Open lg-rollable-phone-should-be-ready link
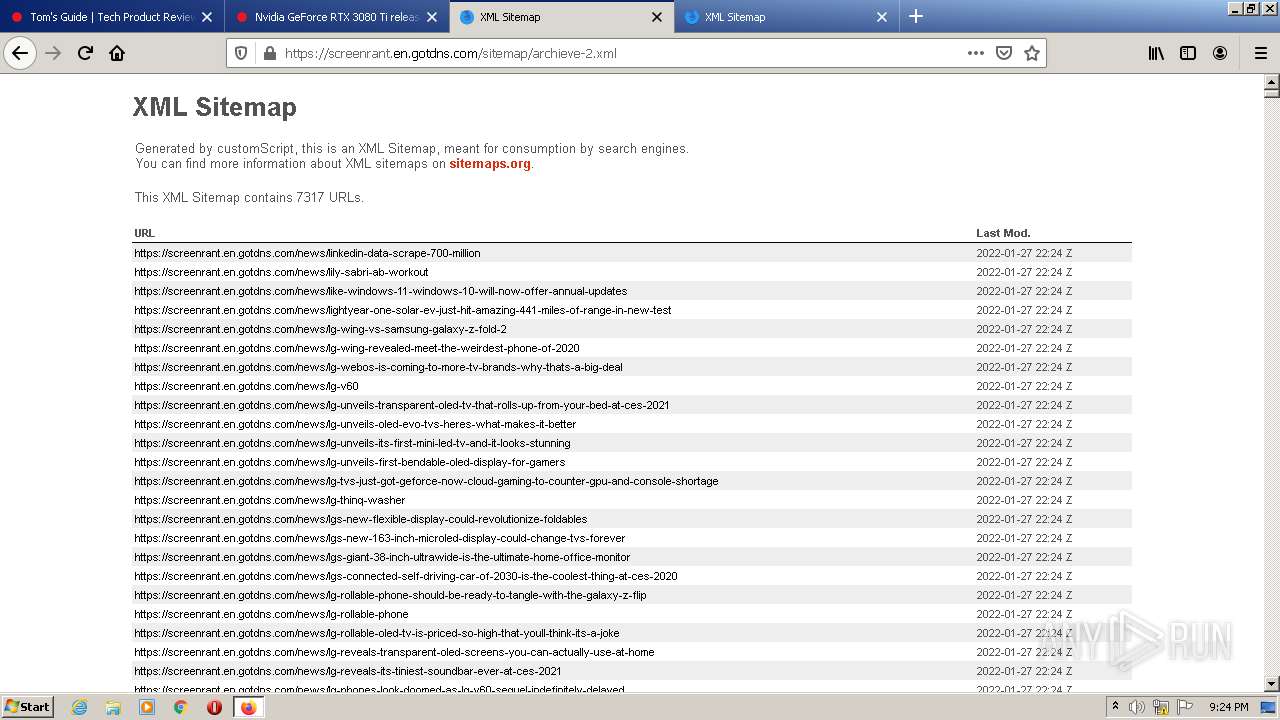The height and width of the screenshot is (720, 1280). [x=390, y=595]
